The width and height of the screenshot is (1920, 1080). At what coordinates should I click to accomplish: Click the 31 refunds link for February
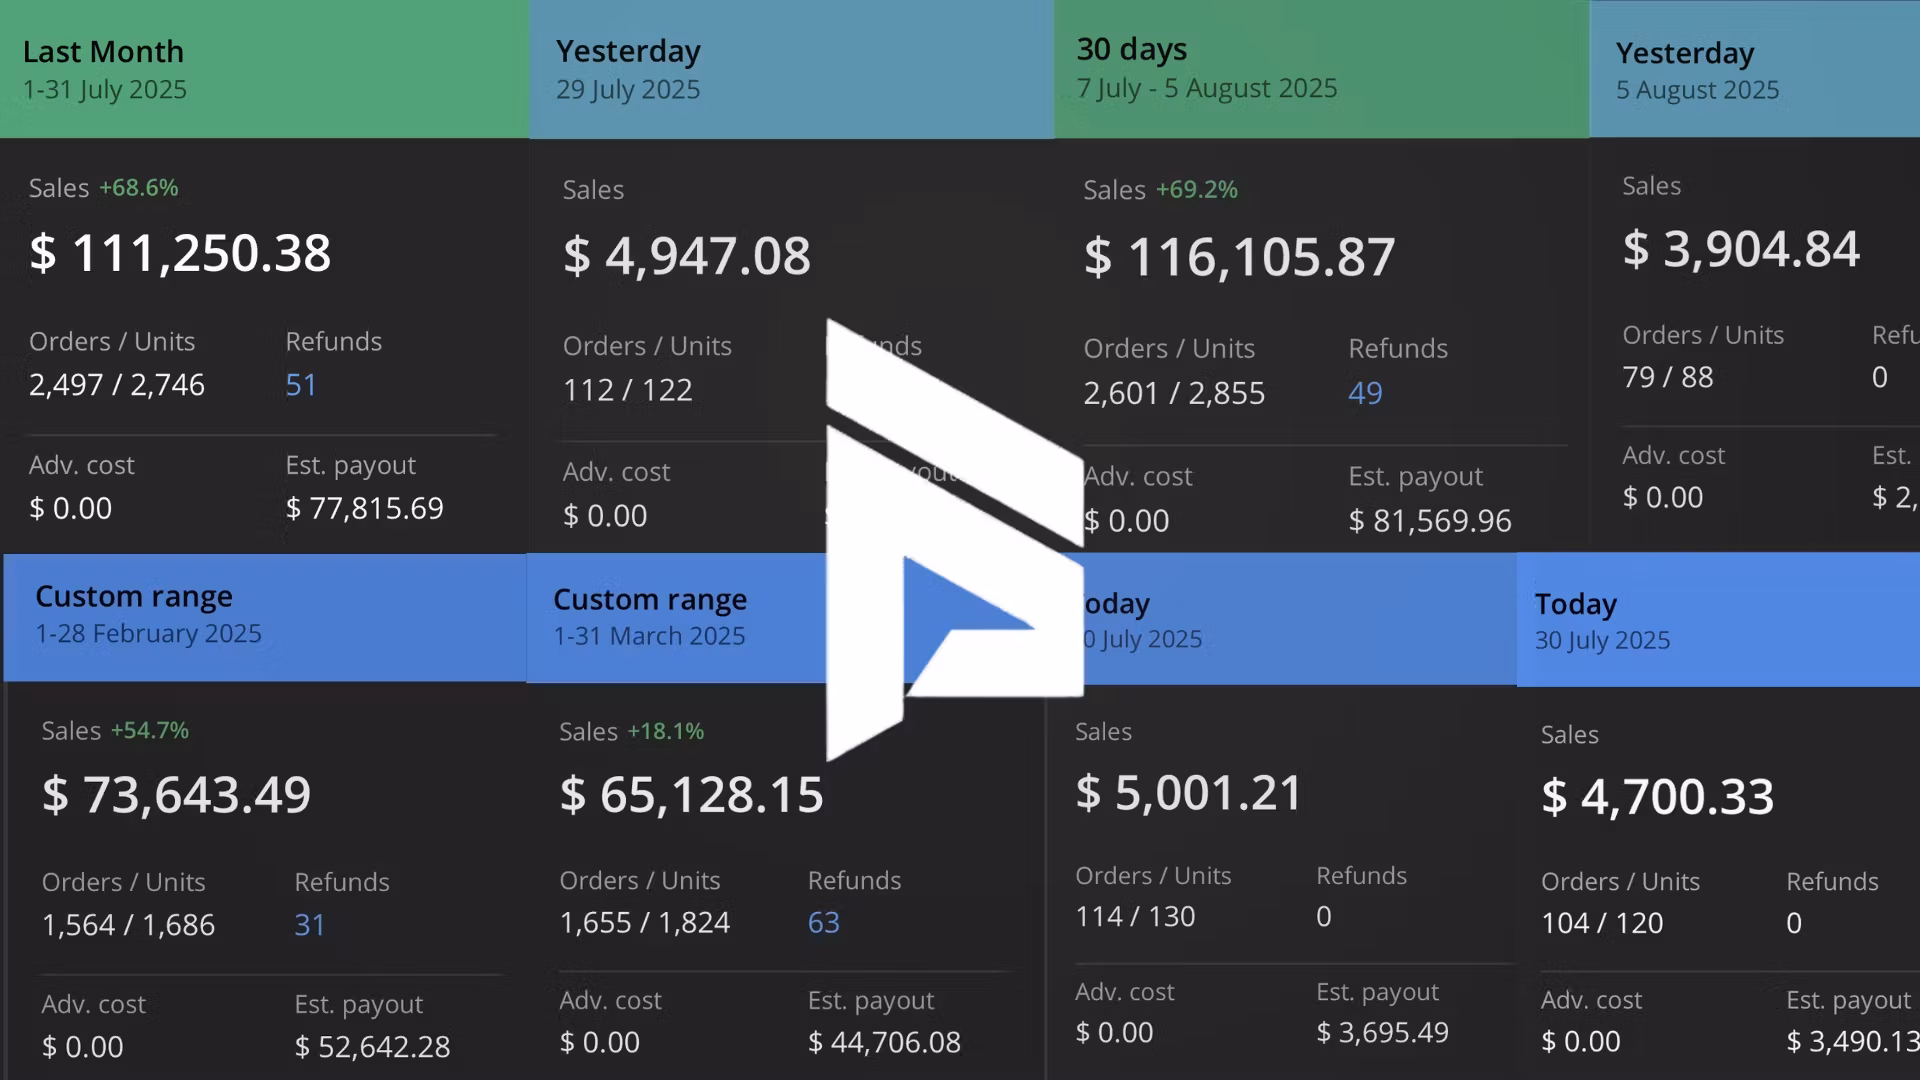pos(309,925)
